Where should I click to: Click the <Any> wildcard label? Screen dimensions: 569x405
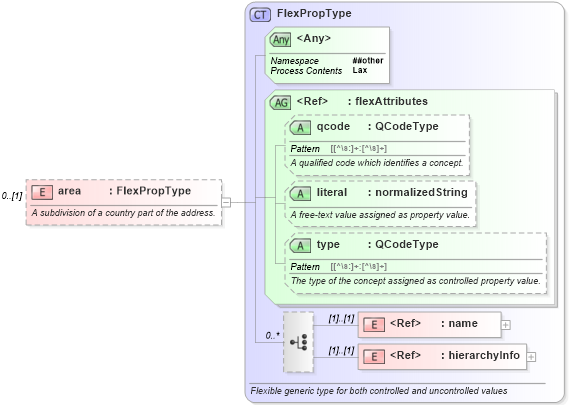click(314, 38)
